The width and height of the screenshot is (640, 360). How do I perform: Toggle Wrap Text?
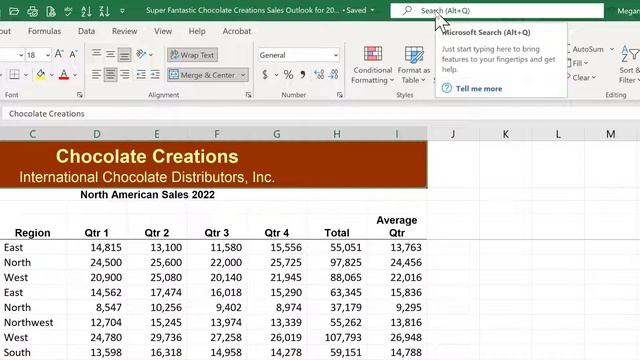click(192, 55)
